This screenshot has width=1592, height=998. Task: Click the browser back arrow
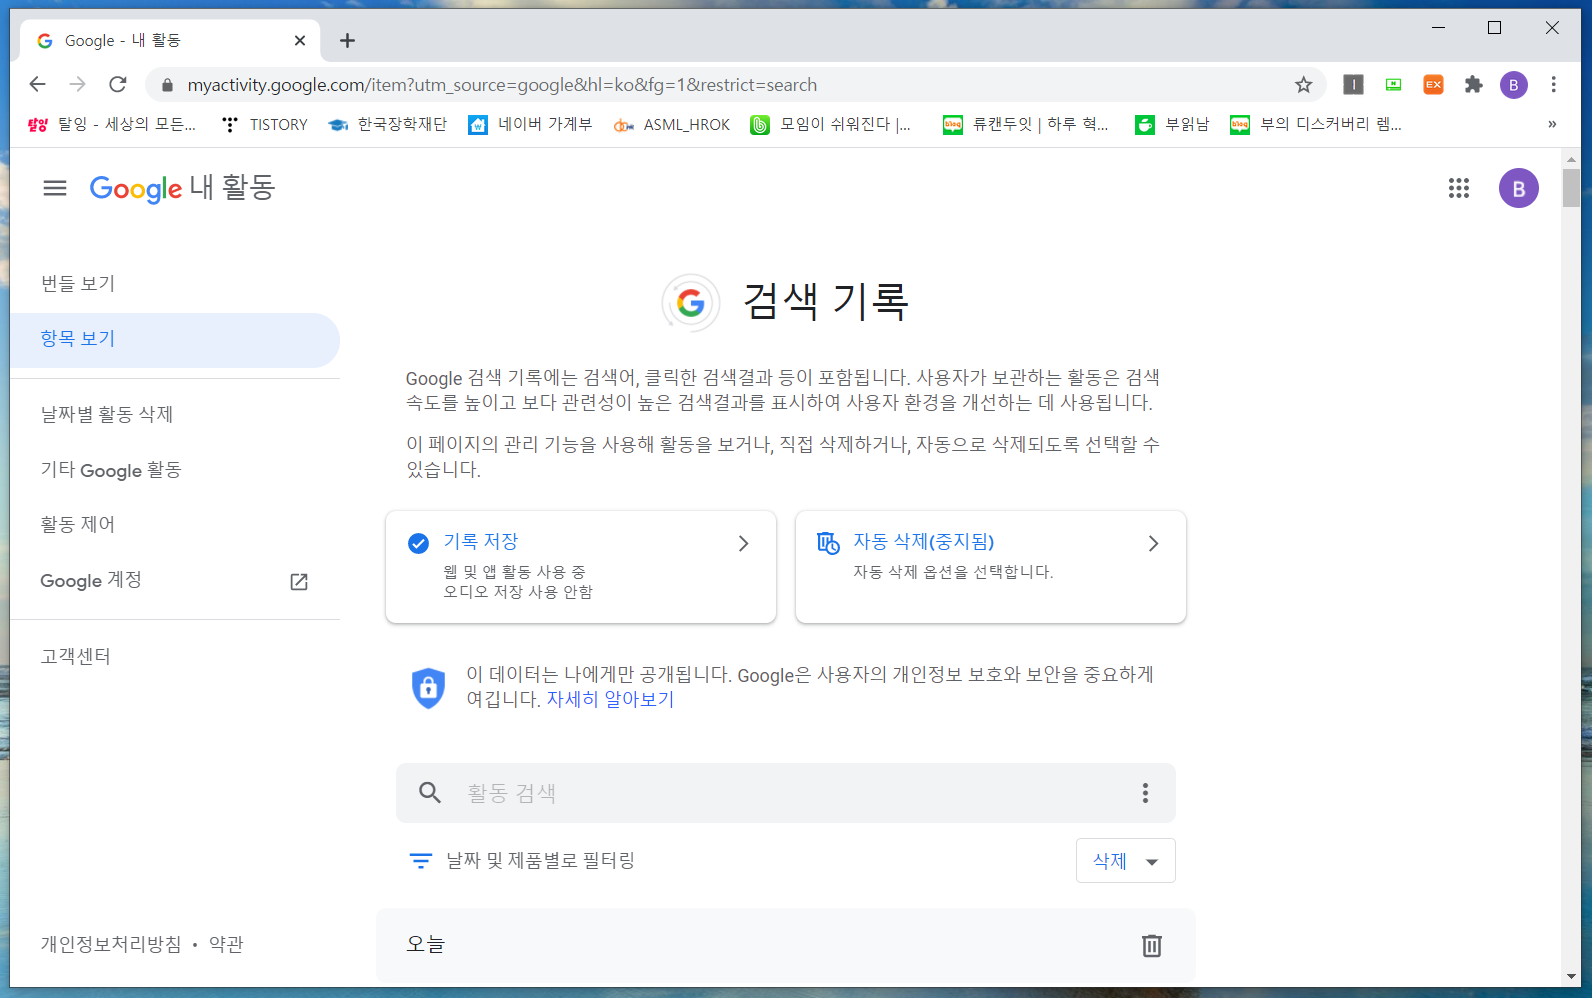point(38,85)
